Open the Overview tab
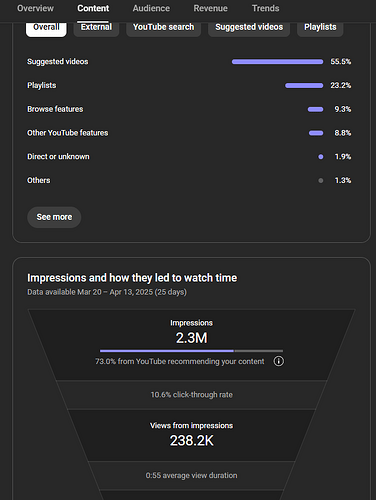 (35, 8)
